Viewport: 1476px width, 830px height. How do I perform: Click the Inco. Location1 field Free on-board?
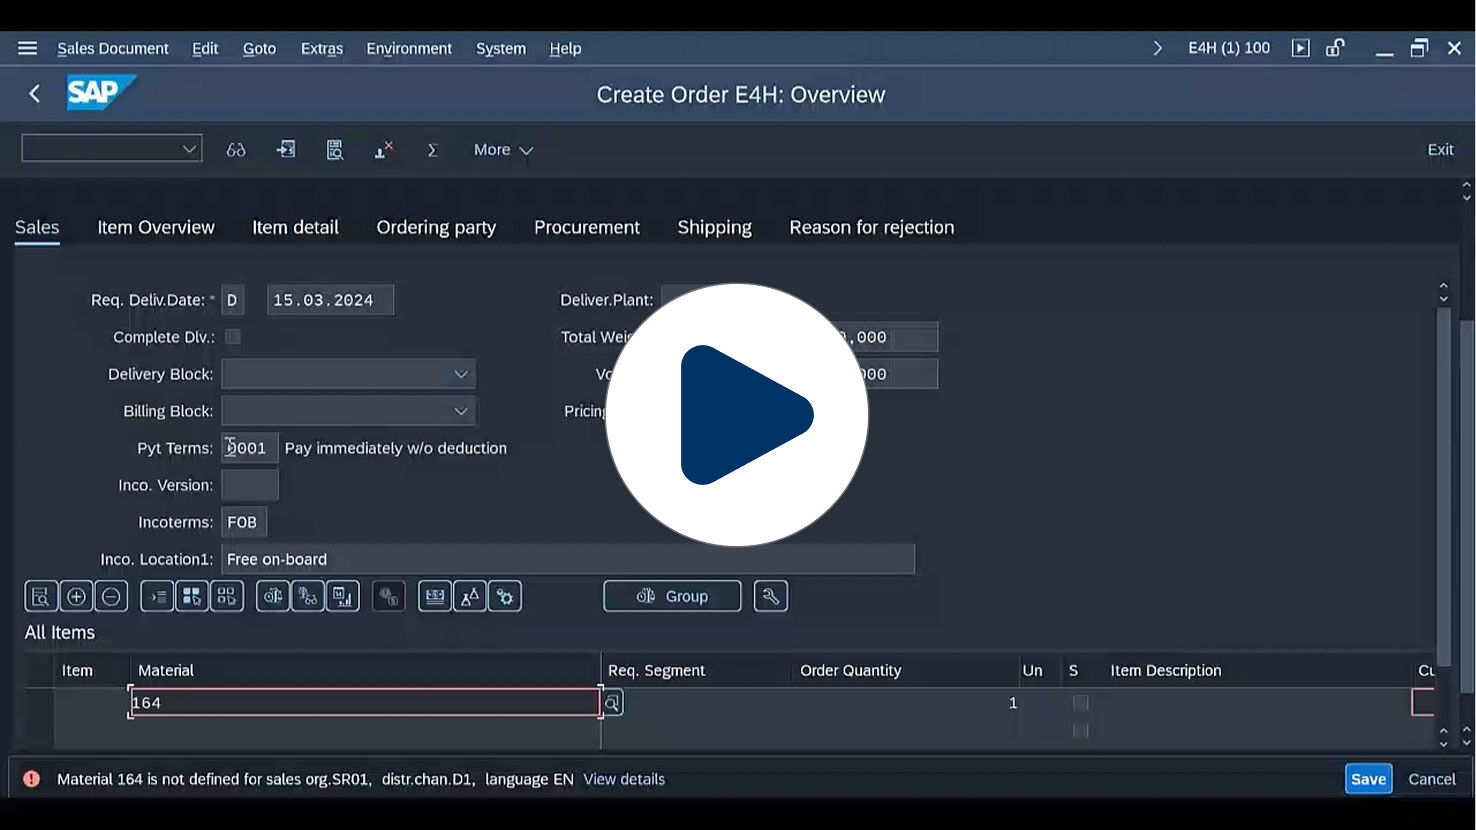point(568,559)
